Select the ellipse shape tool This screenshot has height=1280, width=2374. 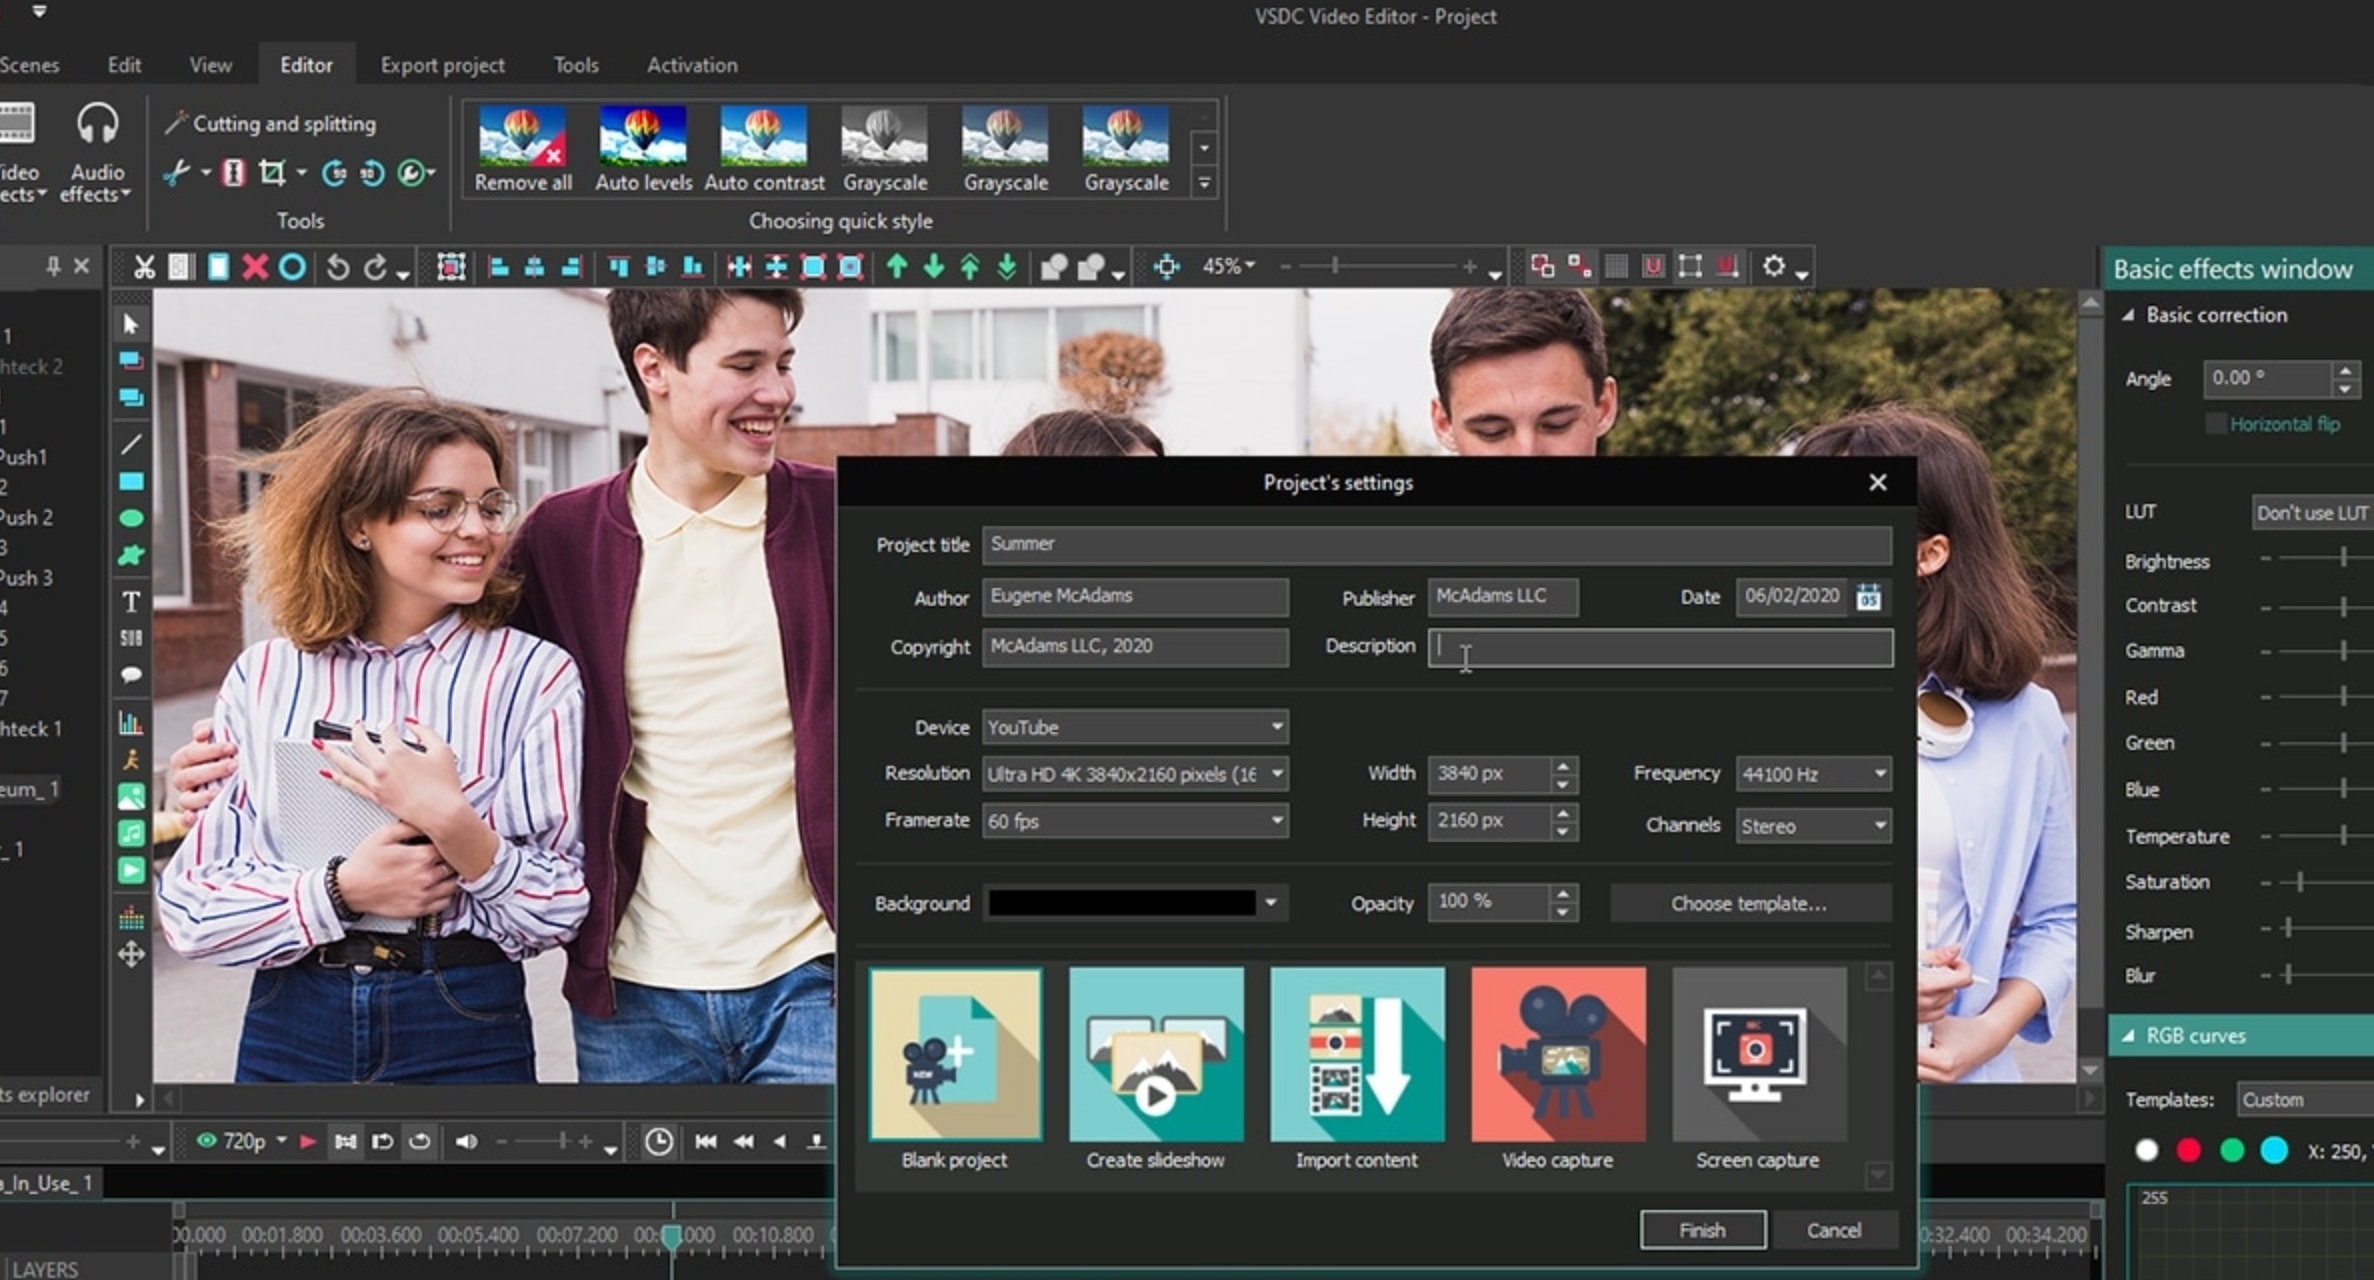coord(131,518)
